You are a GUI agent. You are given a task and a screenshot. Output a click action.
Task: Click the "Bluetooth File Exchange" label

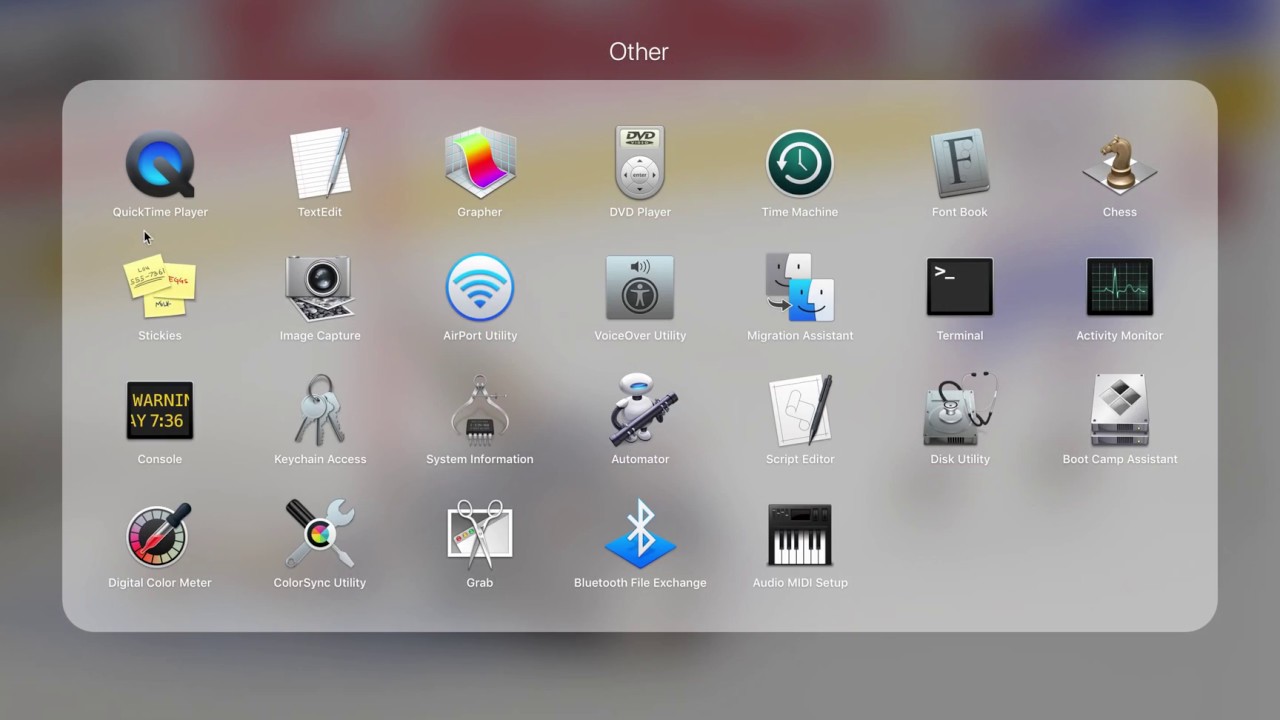640,583
